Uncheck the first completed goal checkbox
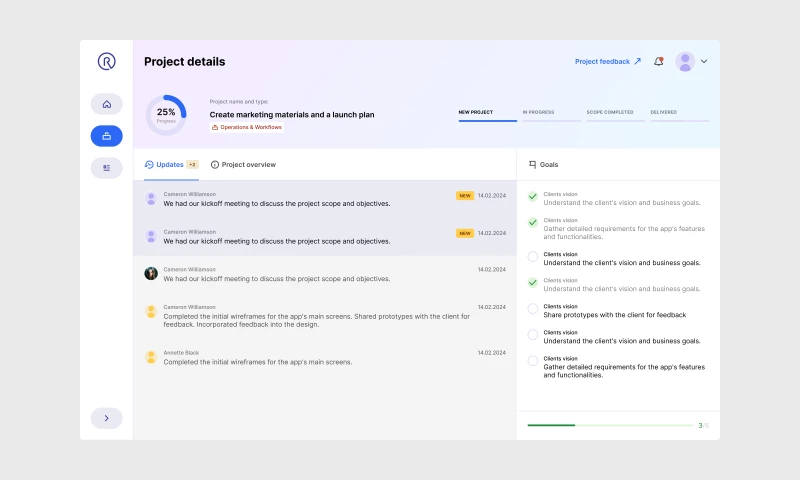800x480 pixels. [x=533, y=196]
